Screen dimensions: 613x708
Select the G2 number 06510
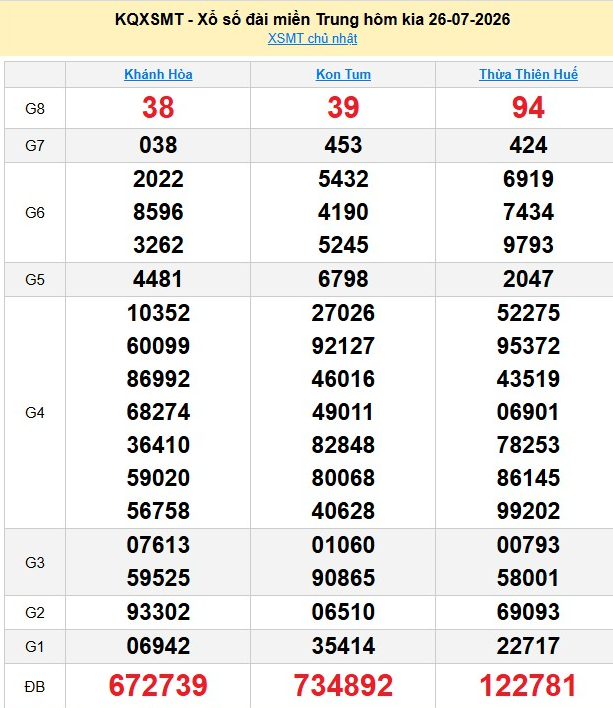pyautogui.click(x=343, y=612)
